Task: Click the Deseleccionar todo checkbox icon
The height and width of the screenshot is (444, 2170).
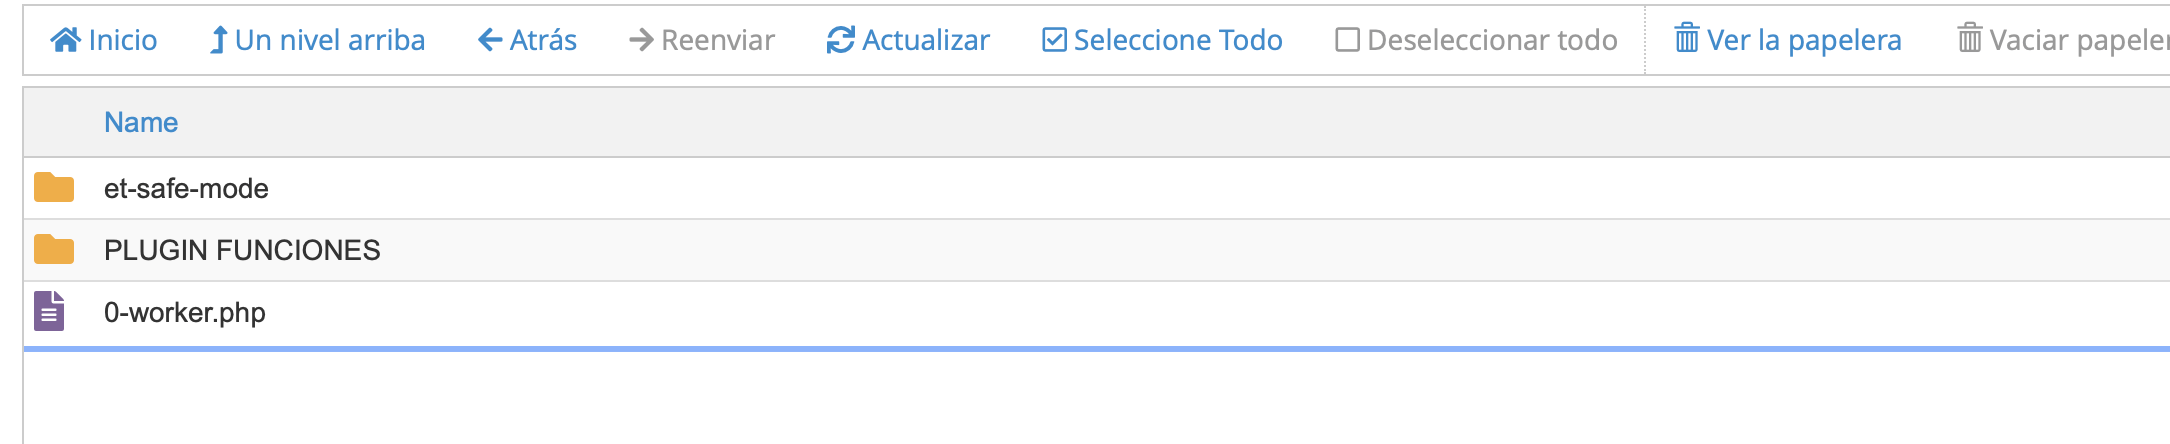Action: pyautogui.click(x=1348, y=40)
